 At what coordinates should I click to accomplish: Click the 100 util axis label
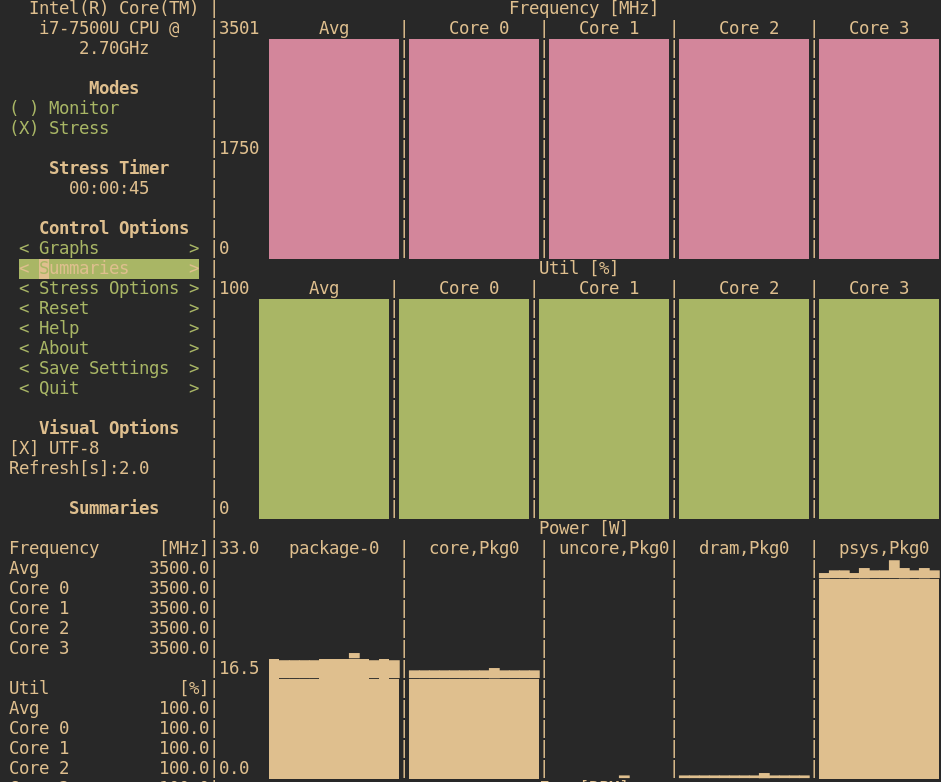[234, 288]
